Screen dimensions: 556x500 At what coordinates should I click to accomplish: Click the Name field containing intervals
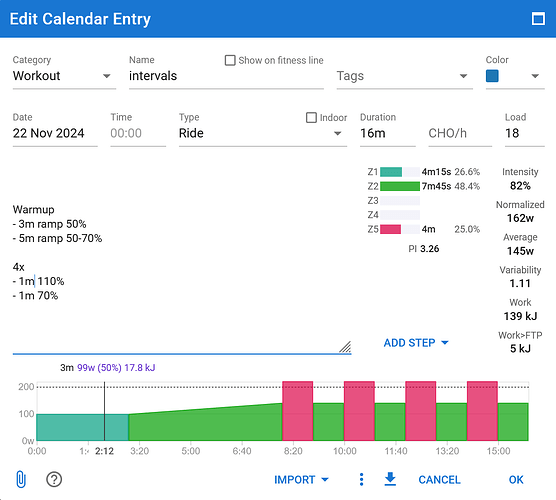pos(226,76)
